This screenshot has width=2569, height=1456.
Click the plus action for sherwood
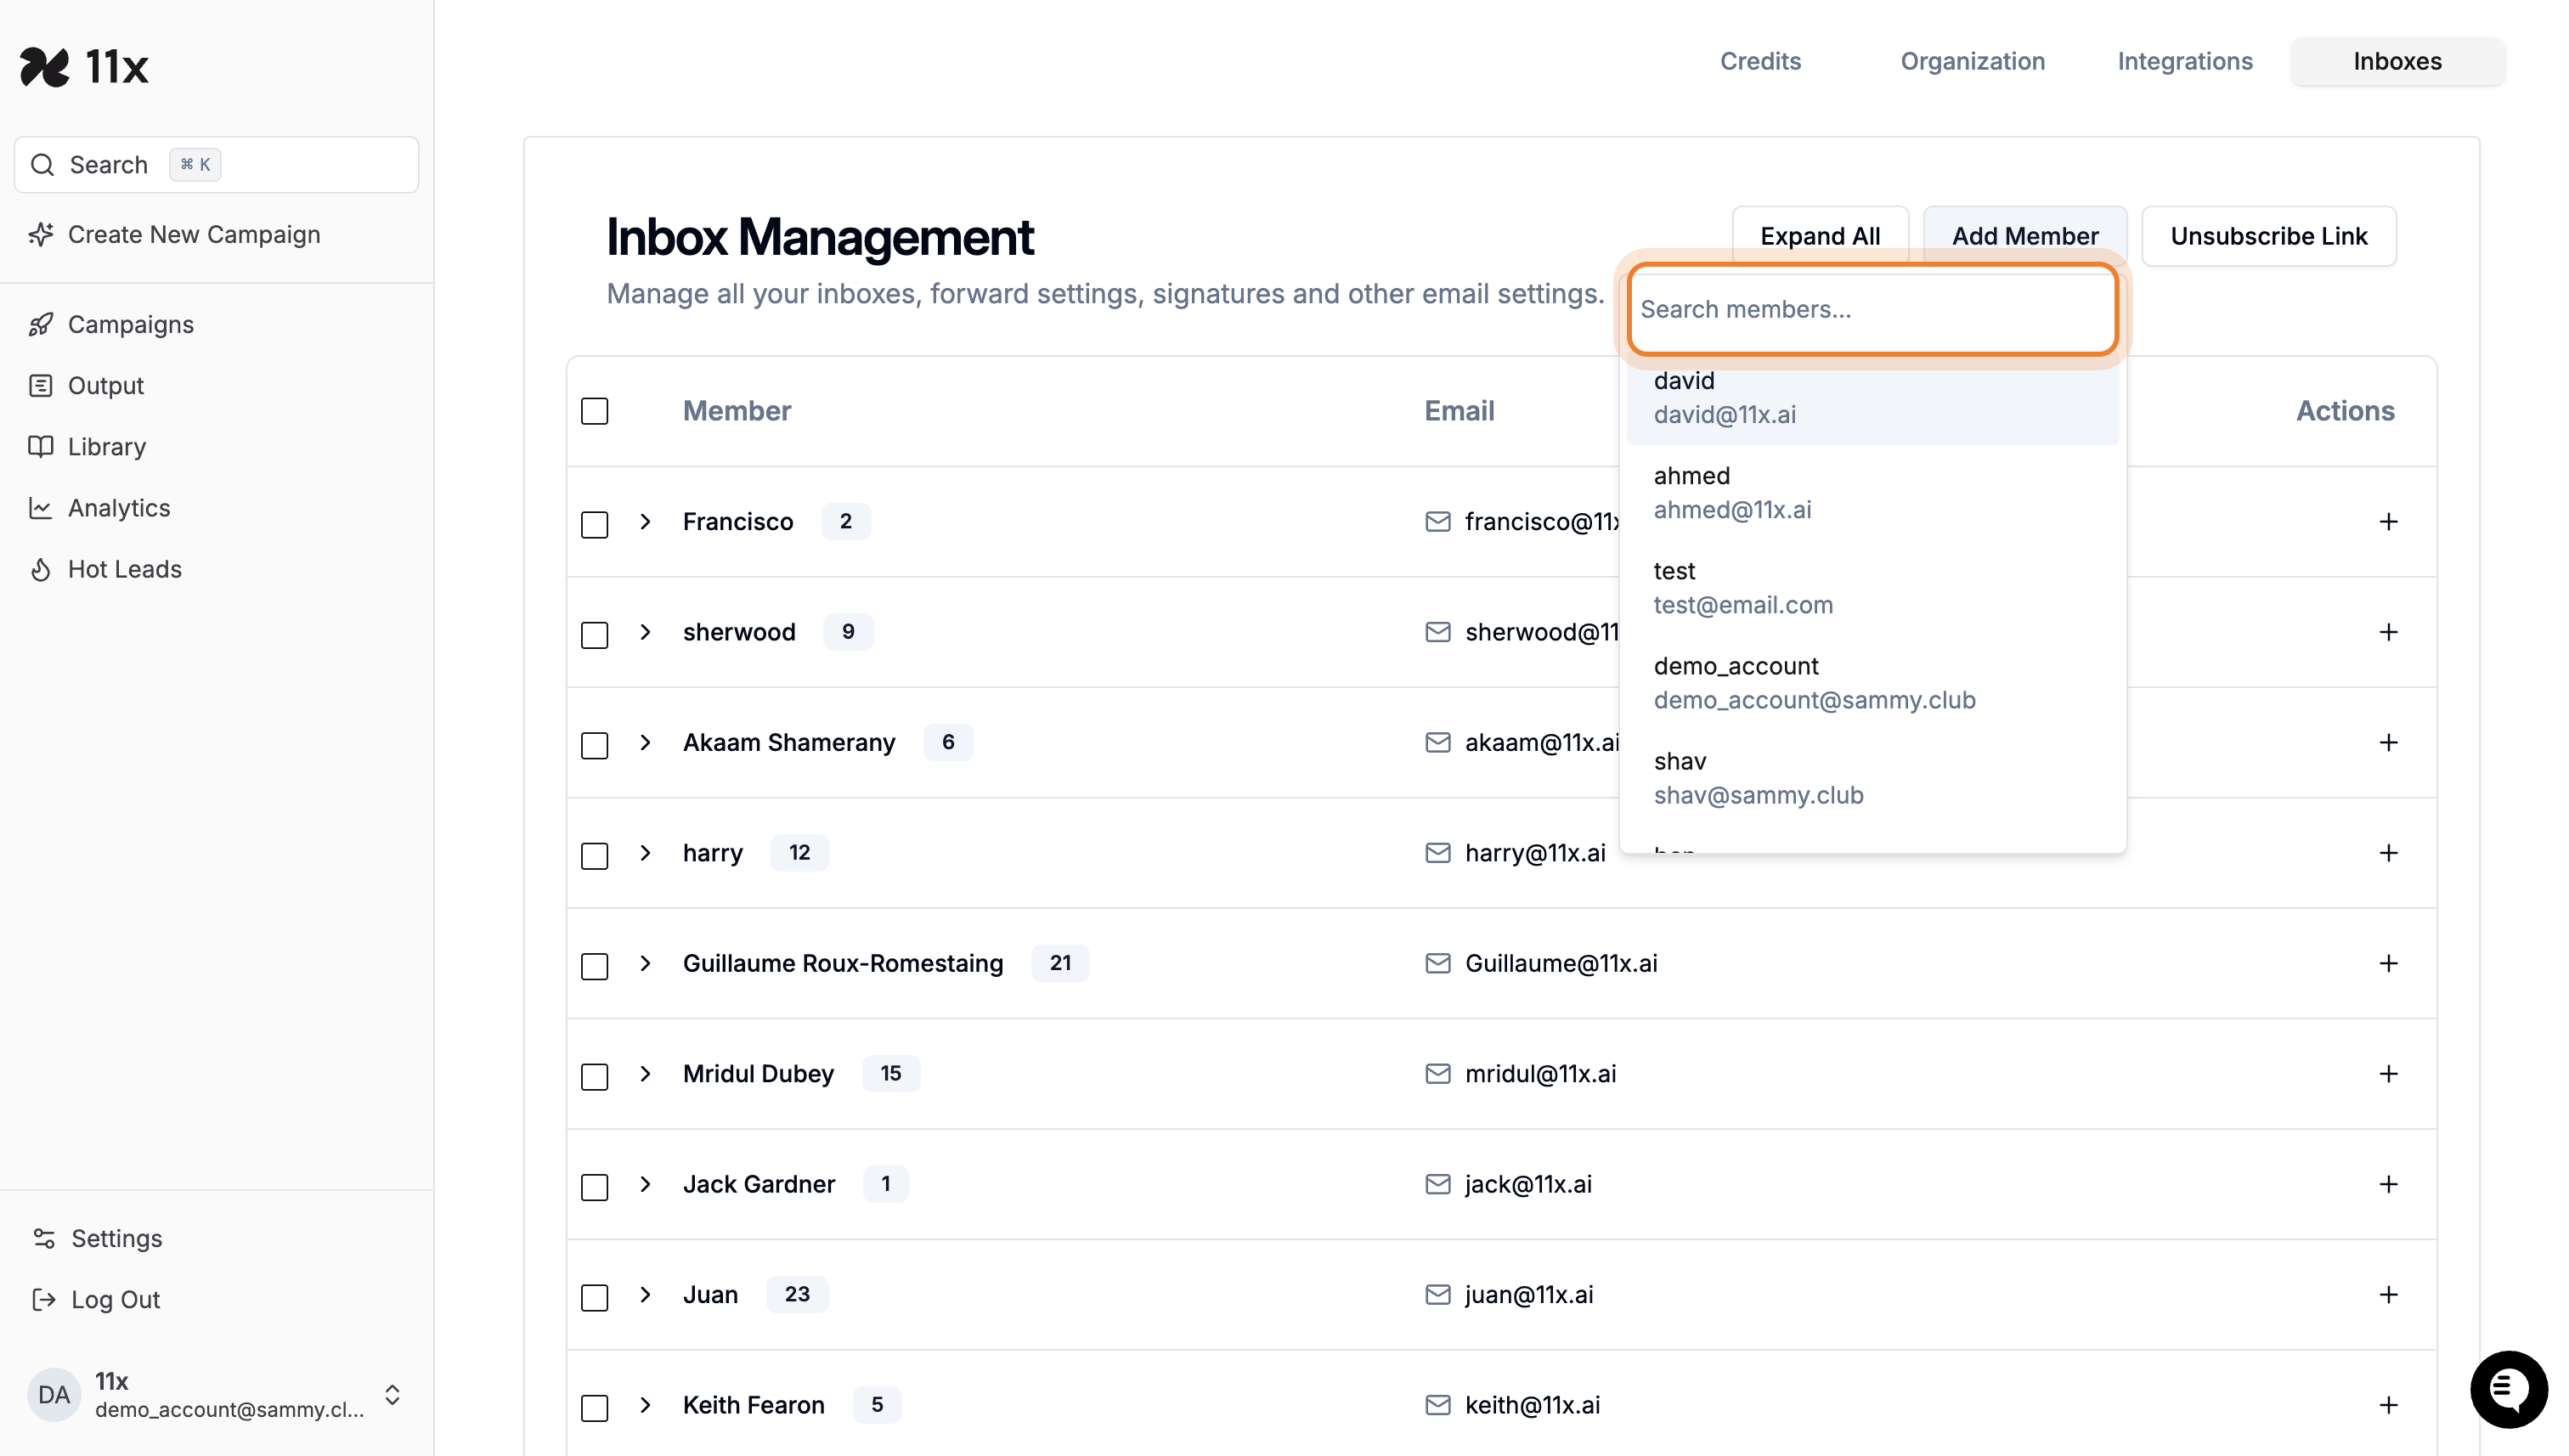click(x=2388, y=632)
